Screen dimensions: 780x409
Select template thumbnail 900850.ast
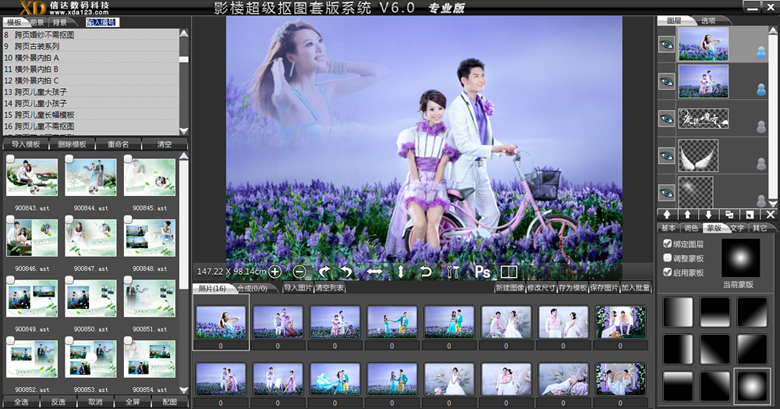(91, 298)
